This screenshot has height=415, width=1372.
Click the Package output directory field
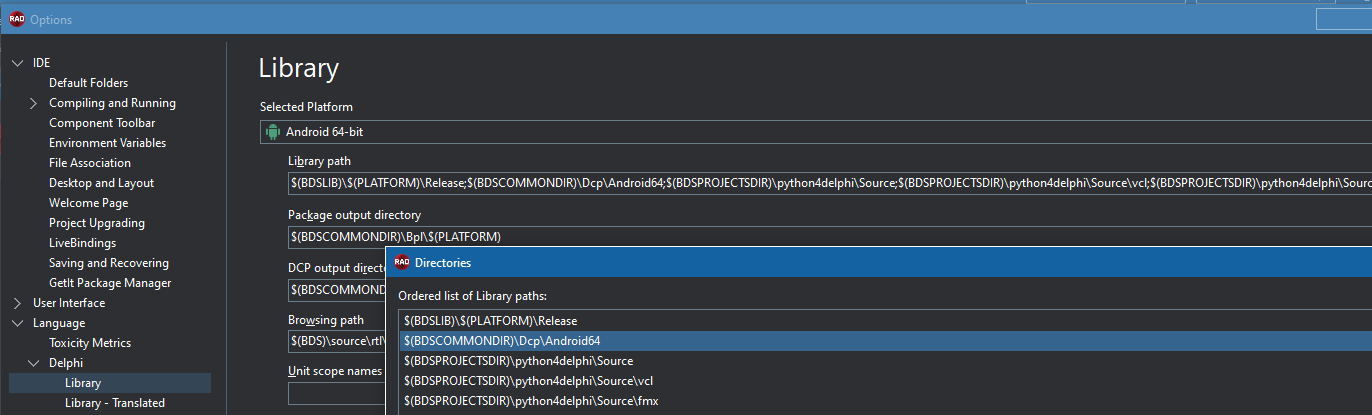pos(830,237)
